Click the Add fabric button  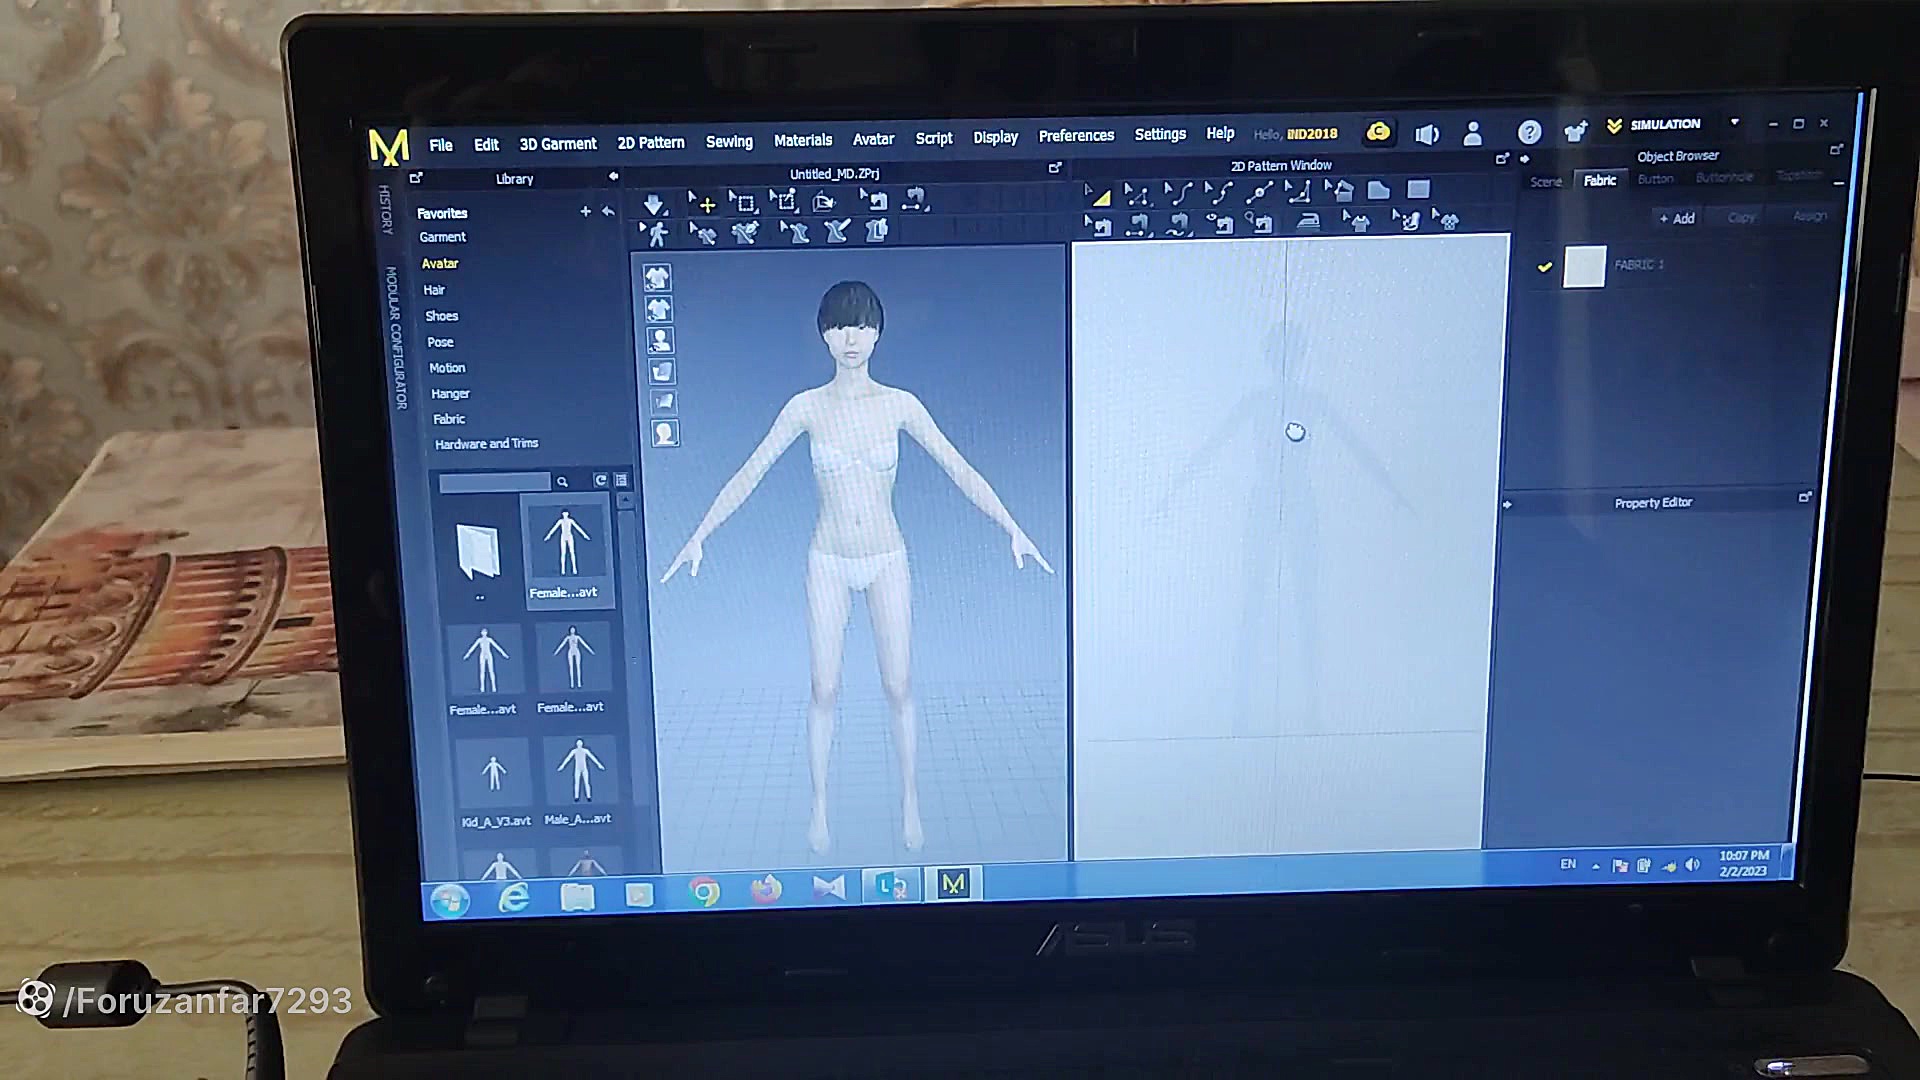pos(1677,218)
